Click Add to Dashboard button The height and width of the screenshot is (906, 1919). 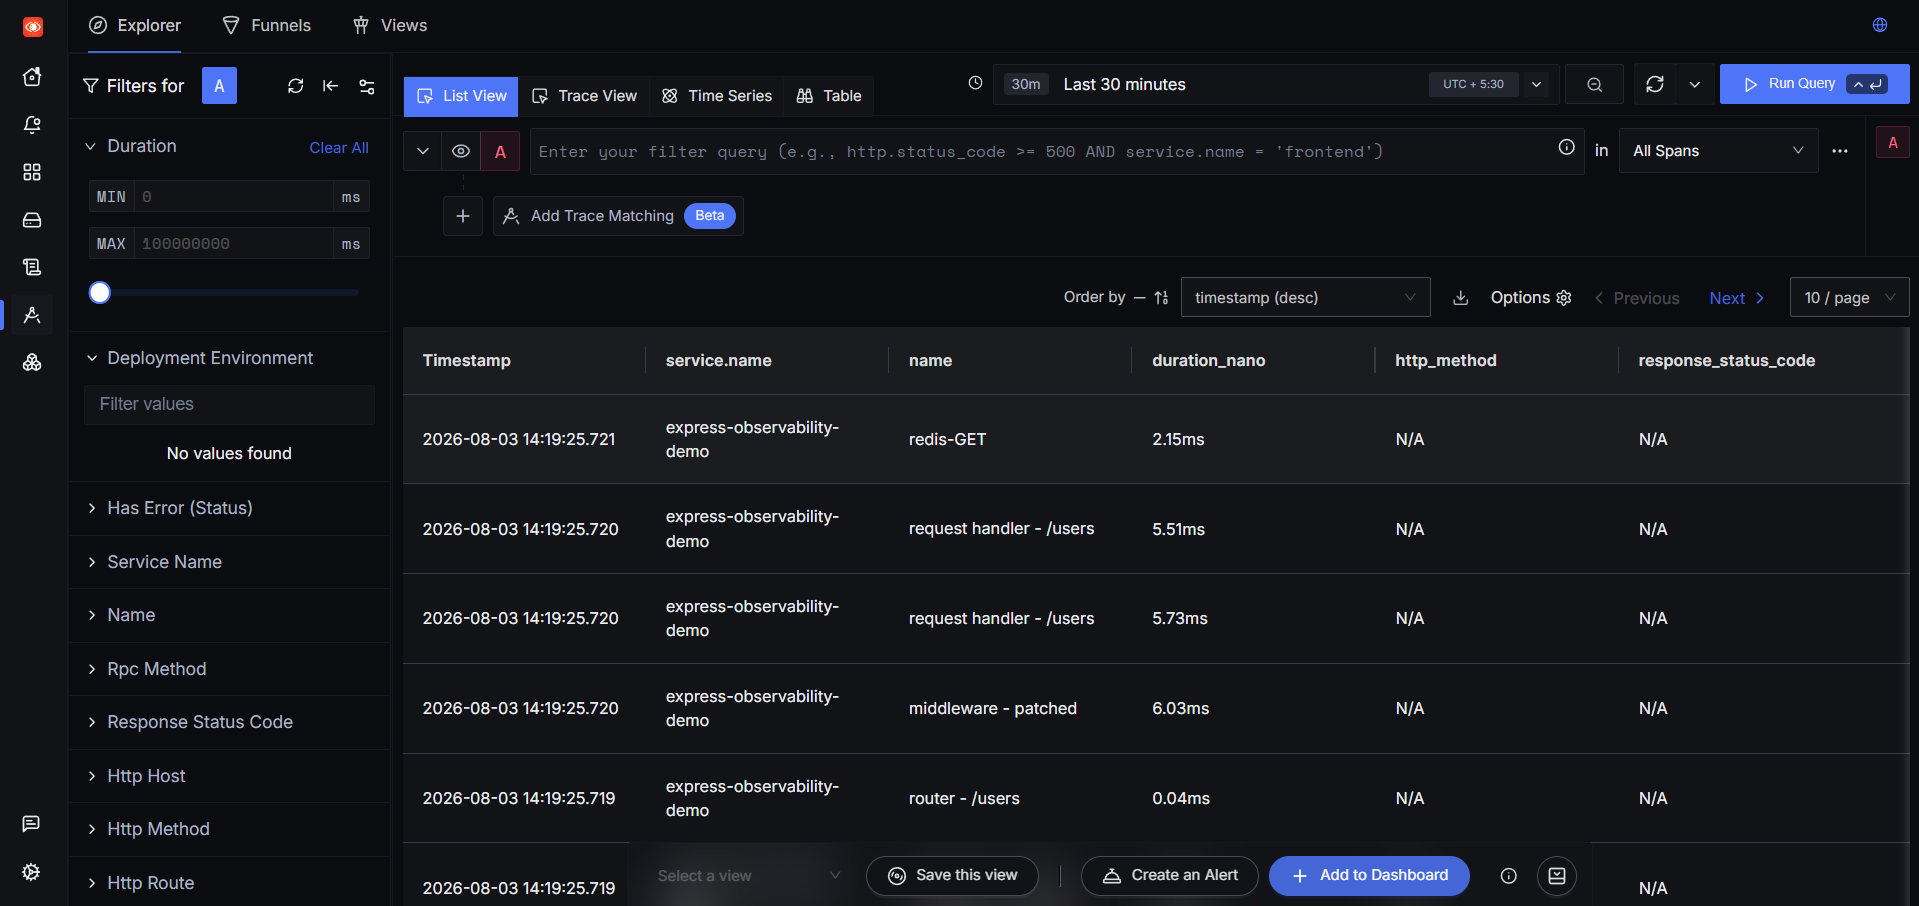coord(1369,876)
